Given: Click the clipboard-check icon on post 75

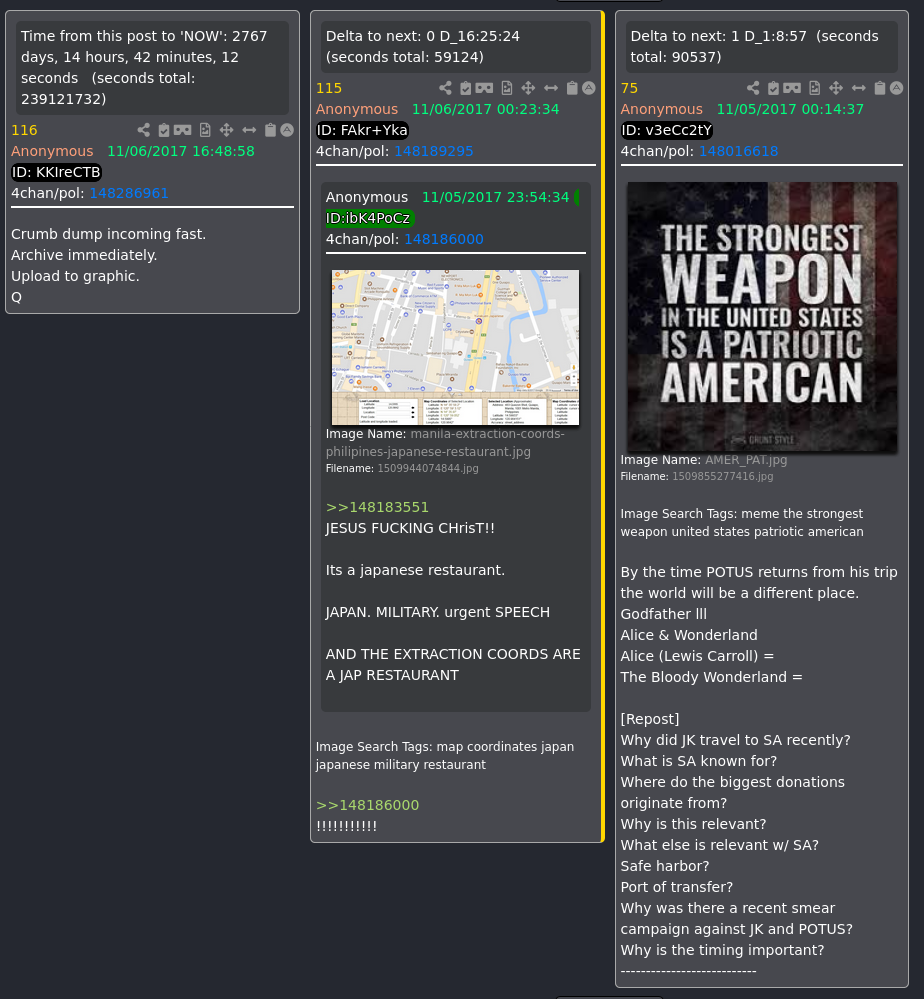Looking at the screenshot, I should click(773, 88).
